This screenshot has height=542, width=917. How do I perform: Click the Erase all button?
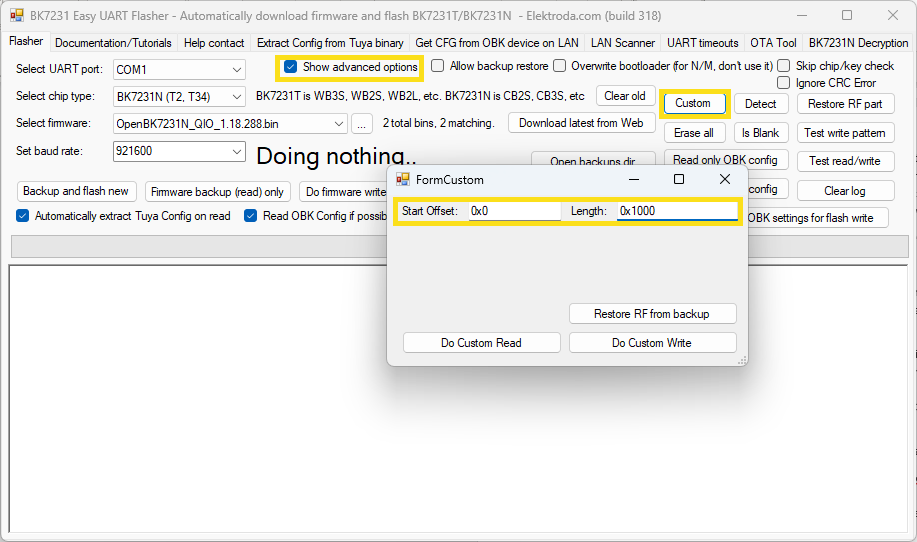(x=694, y=133)
